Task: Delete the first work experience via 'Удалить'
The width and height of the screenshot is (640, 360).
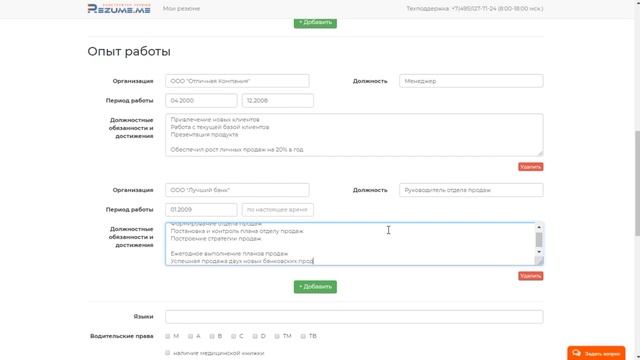Action: (x=531, y=167)
